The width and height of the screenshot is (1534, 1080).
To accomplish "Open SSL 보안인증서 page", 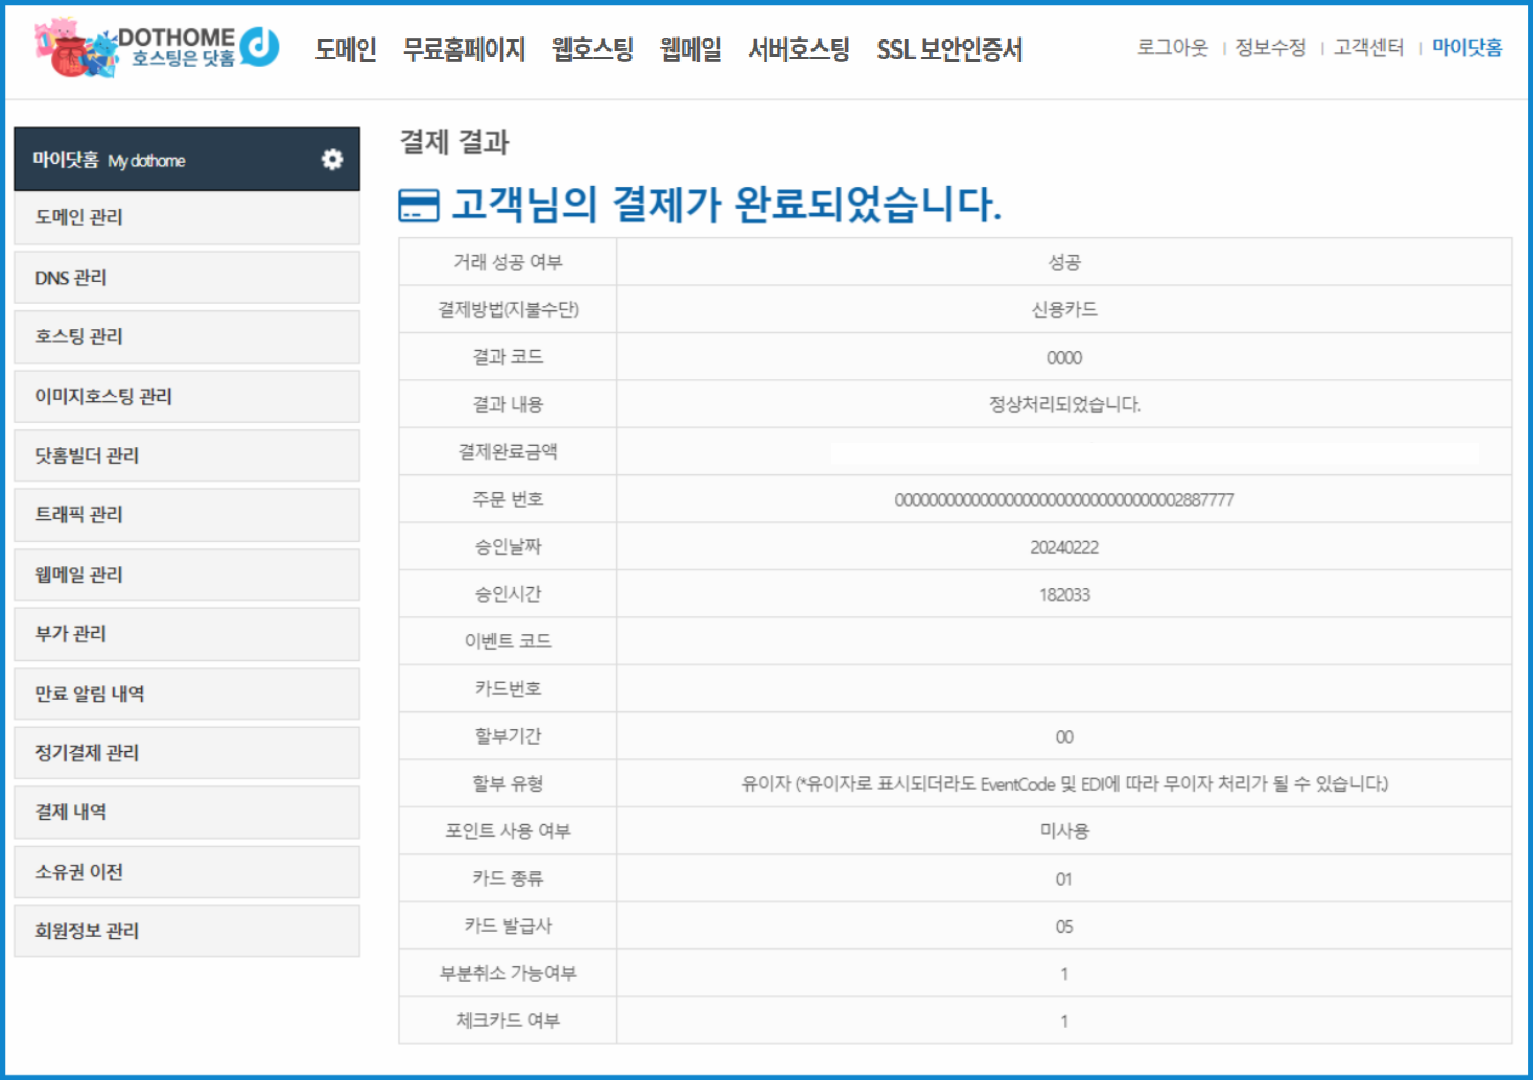I will point(948,49).
